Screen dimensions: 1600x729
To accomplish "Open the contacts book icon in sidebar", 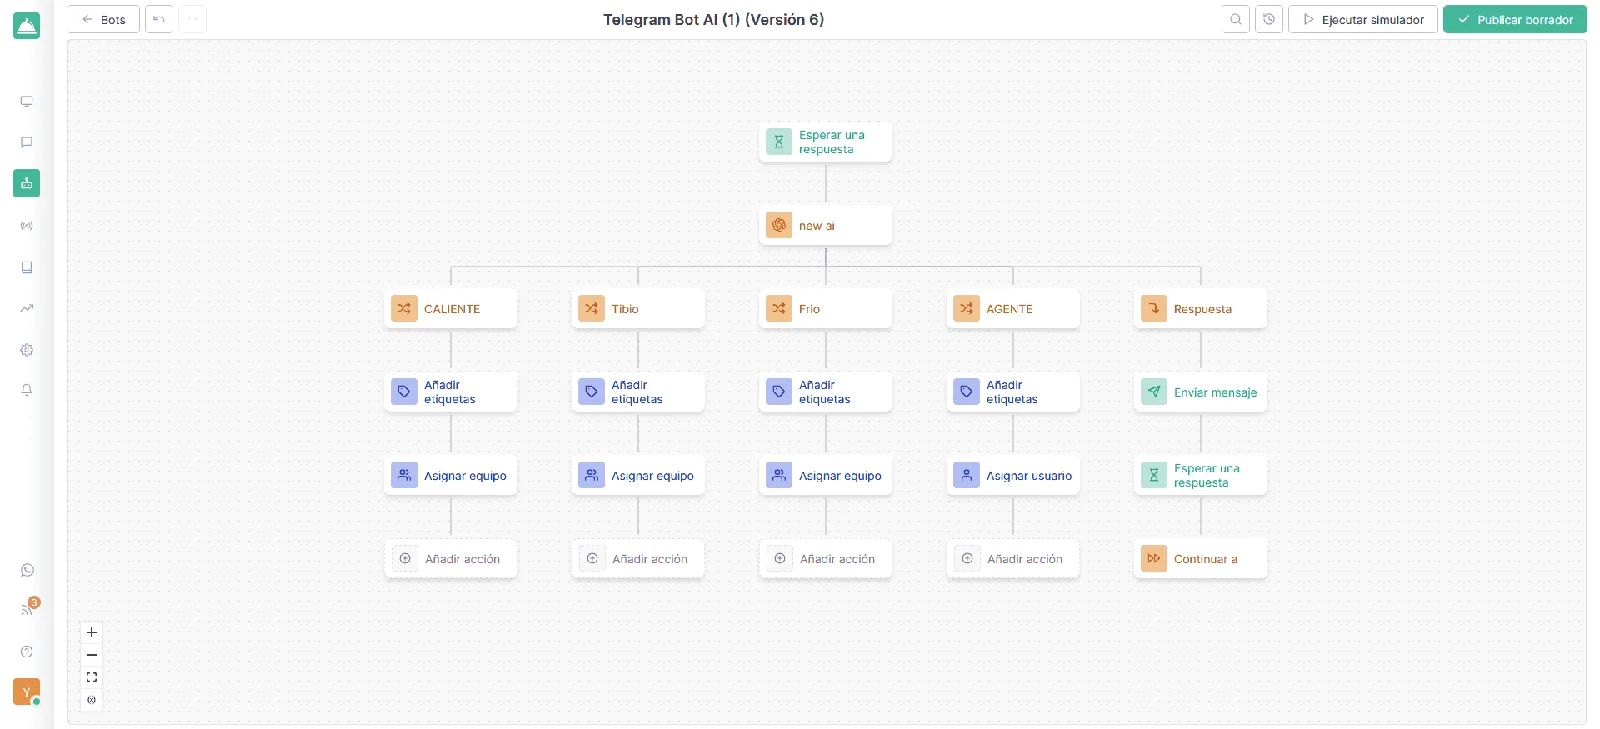I will (27, 267).
